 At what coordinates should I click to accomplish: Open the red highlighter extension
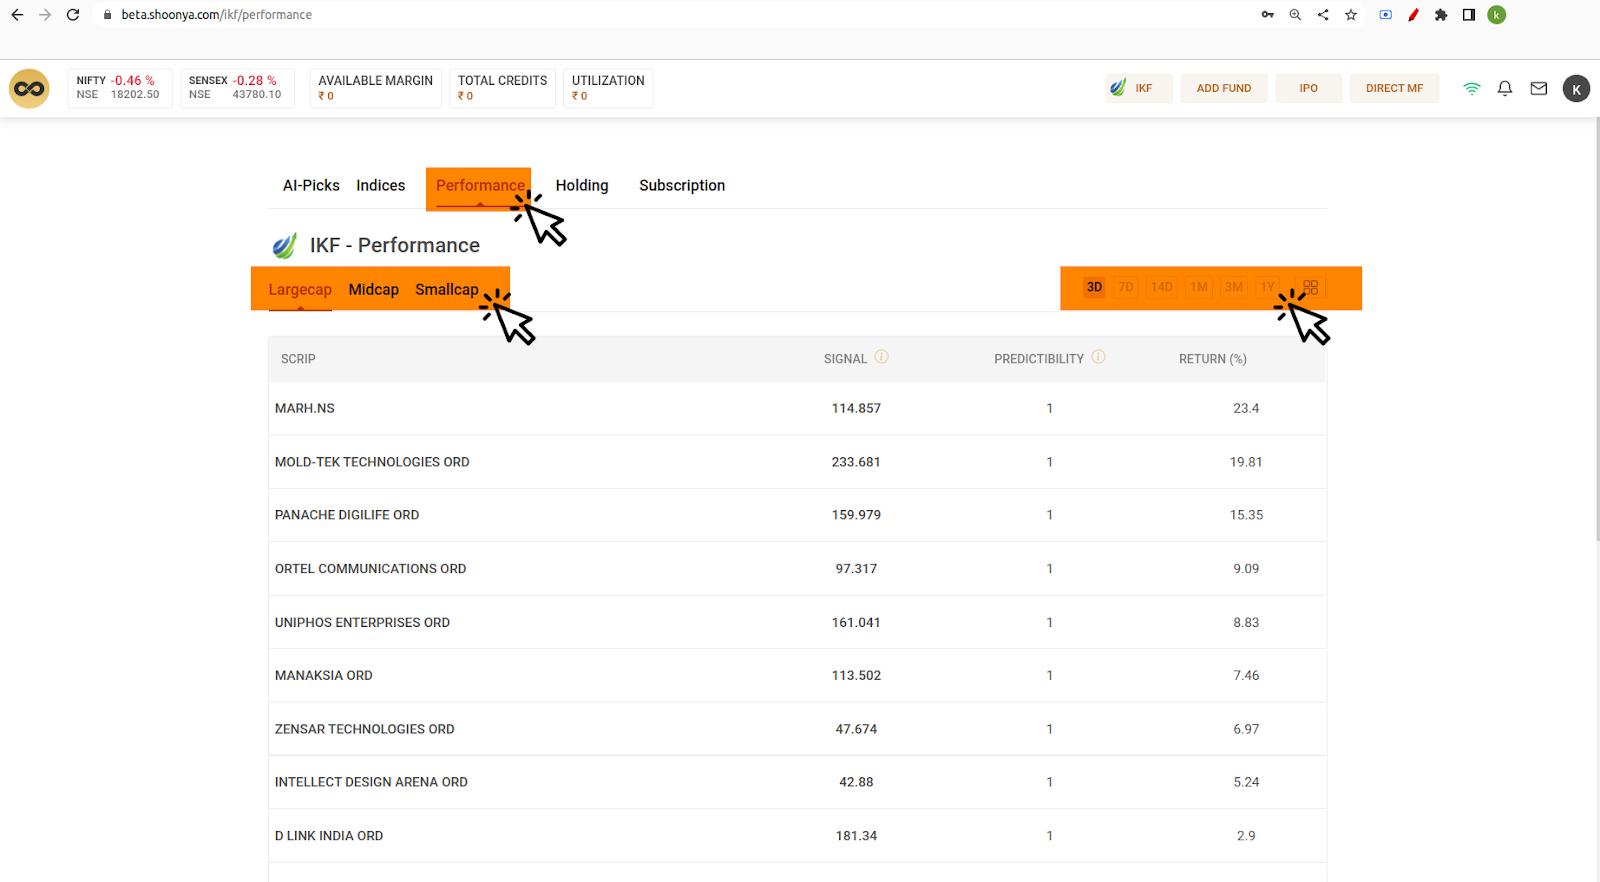coord(1413,15)
